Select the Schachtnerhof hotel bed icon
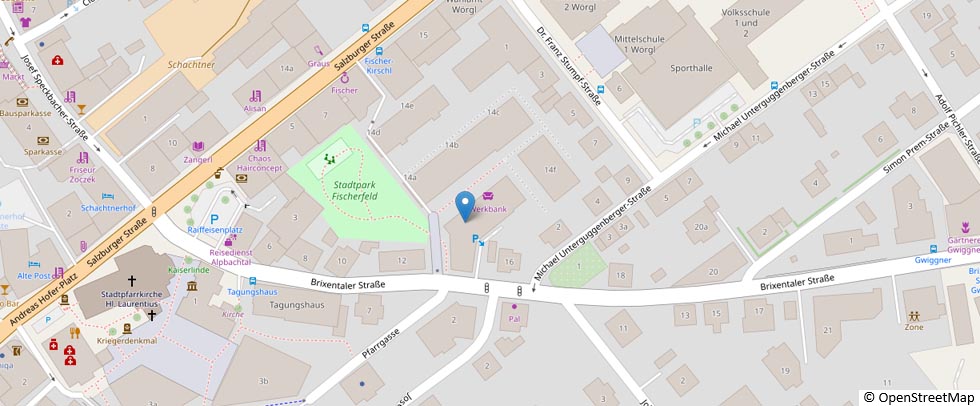The height and width of the screenshot is (406, 980). [108, 196]
